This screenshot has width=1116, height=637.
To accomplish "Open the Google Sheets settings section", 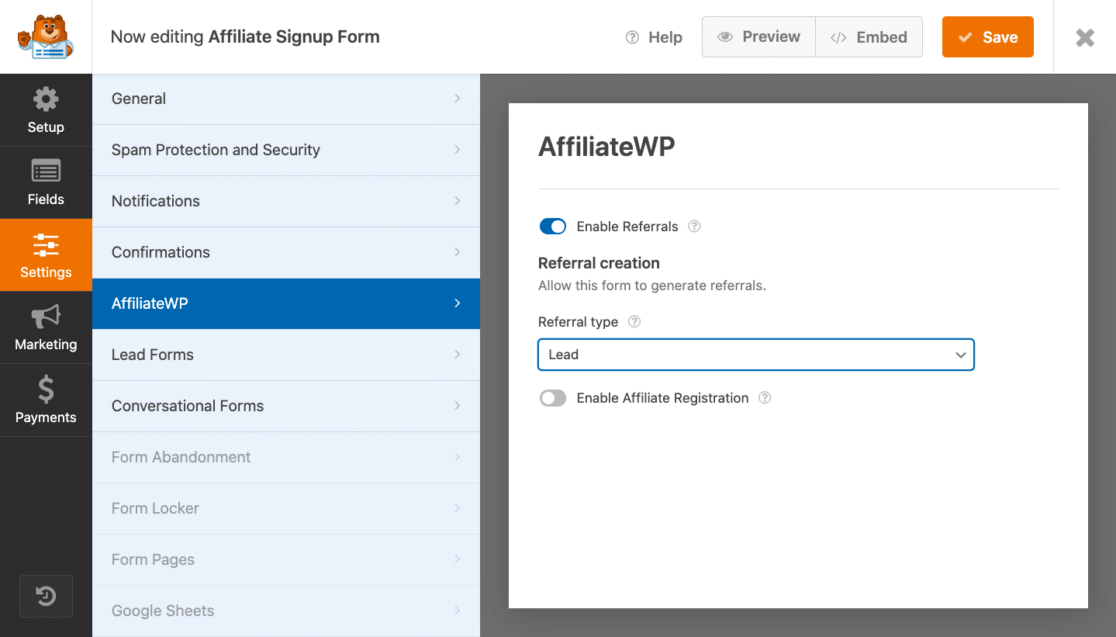I will 286,611.
